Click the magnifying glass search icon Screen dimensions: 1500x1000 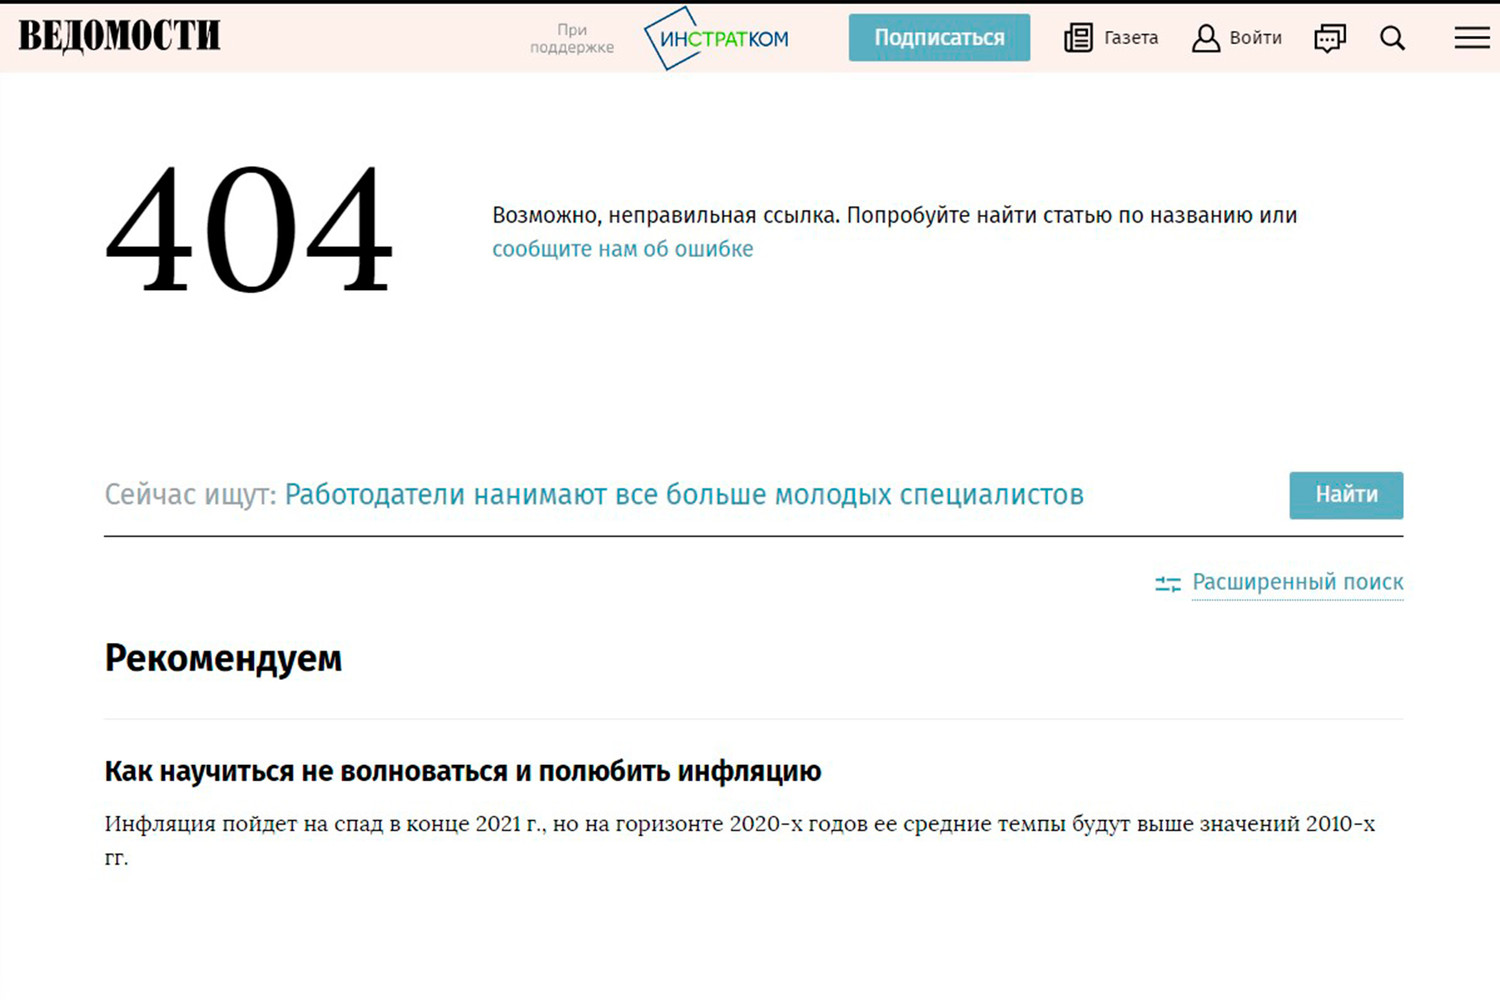pos(1392,38)
